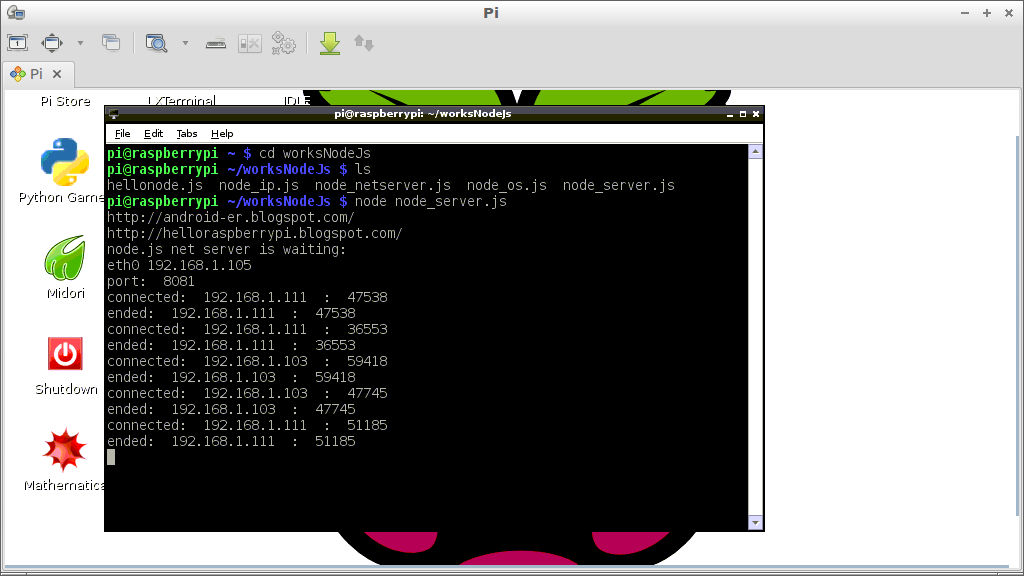1024x576 pixels.
Task: Click the Remmina app icon in title bar
Action: point(16,12)
